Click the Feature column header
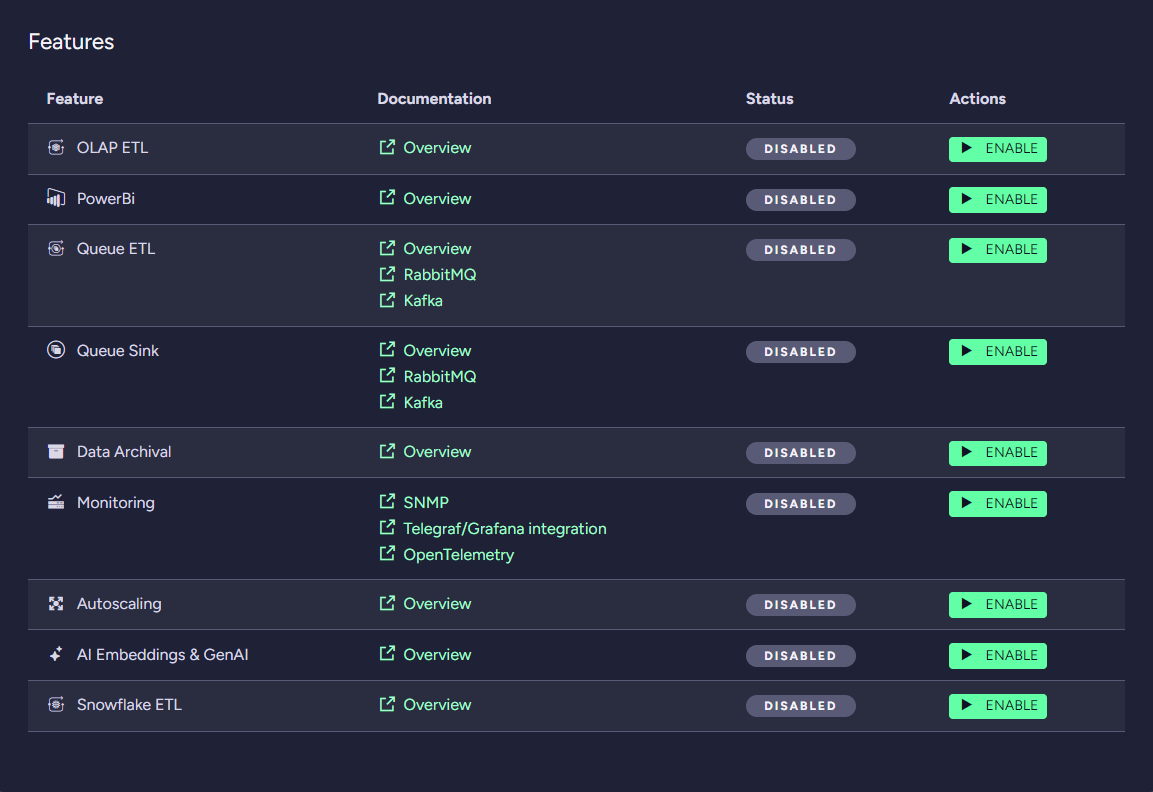This screenshot has width=1153, height=792. (74, 99)
